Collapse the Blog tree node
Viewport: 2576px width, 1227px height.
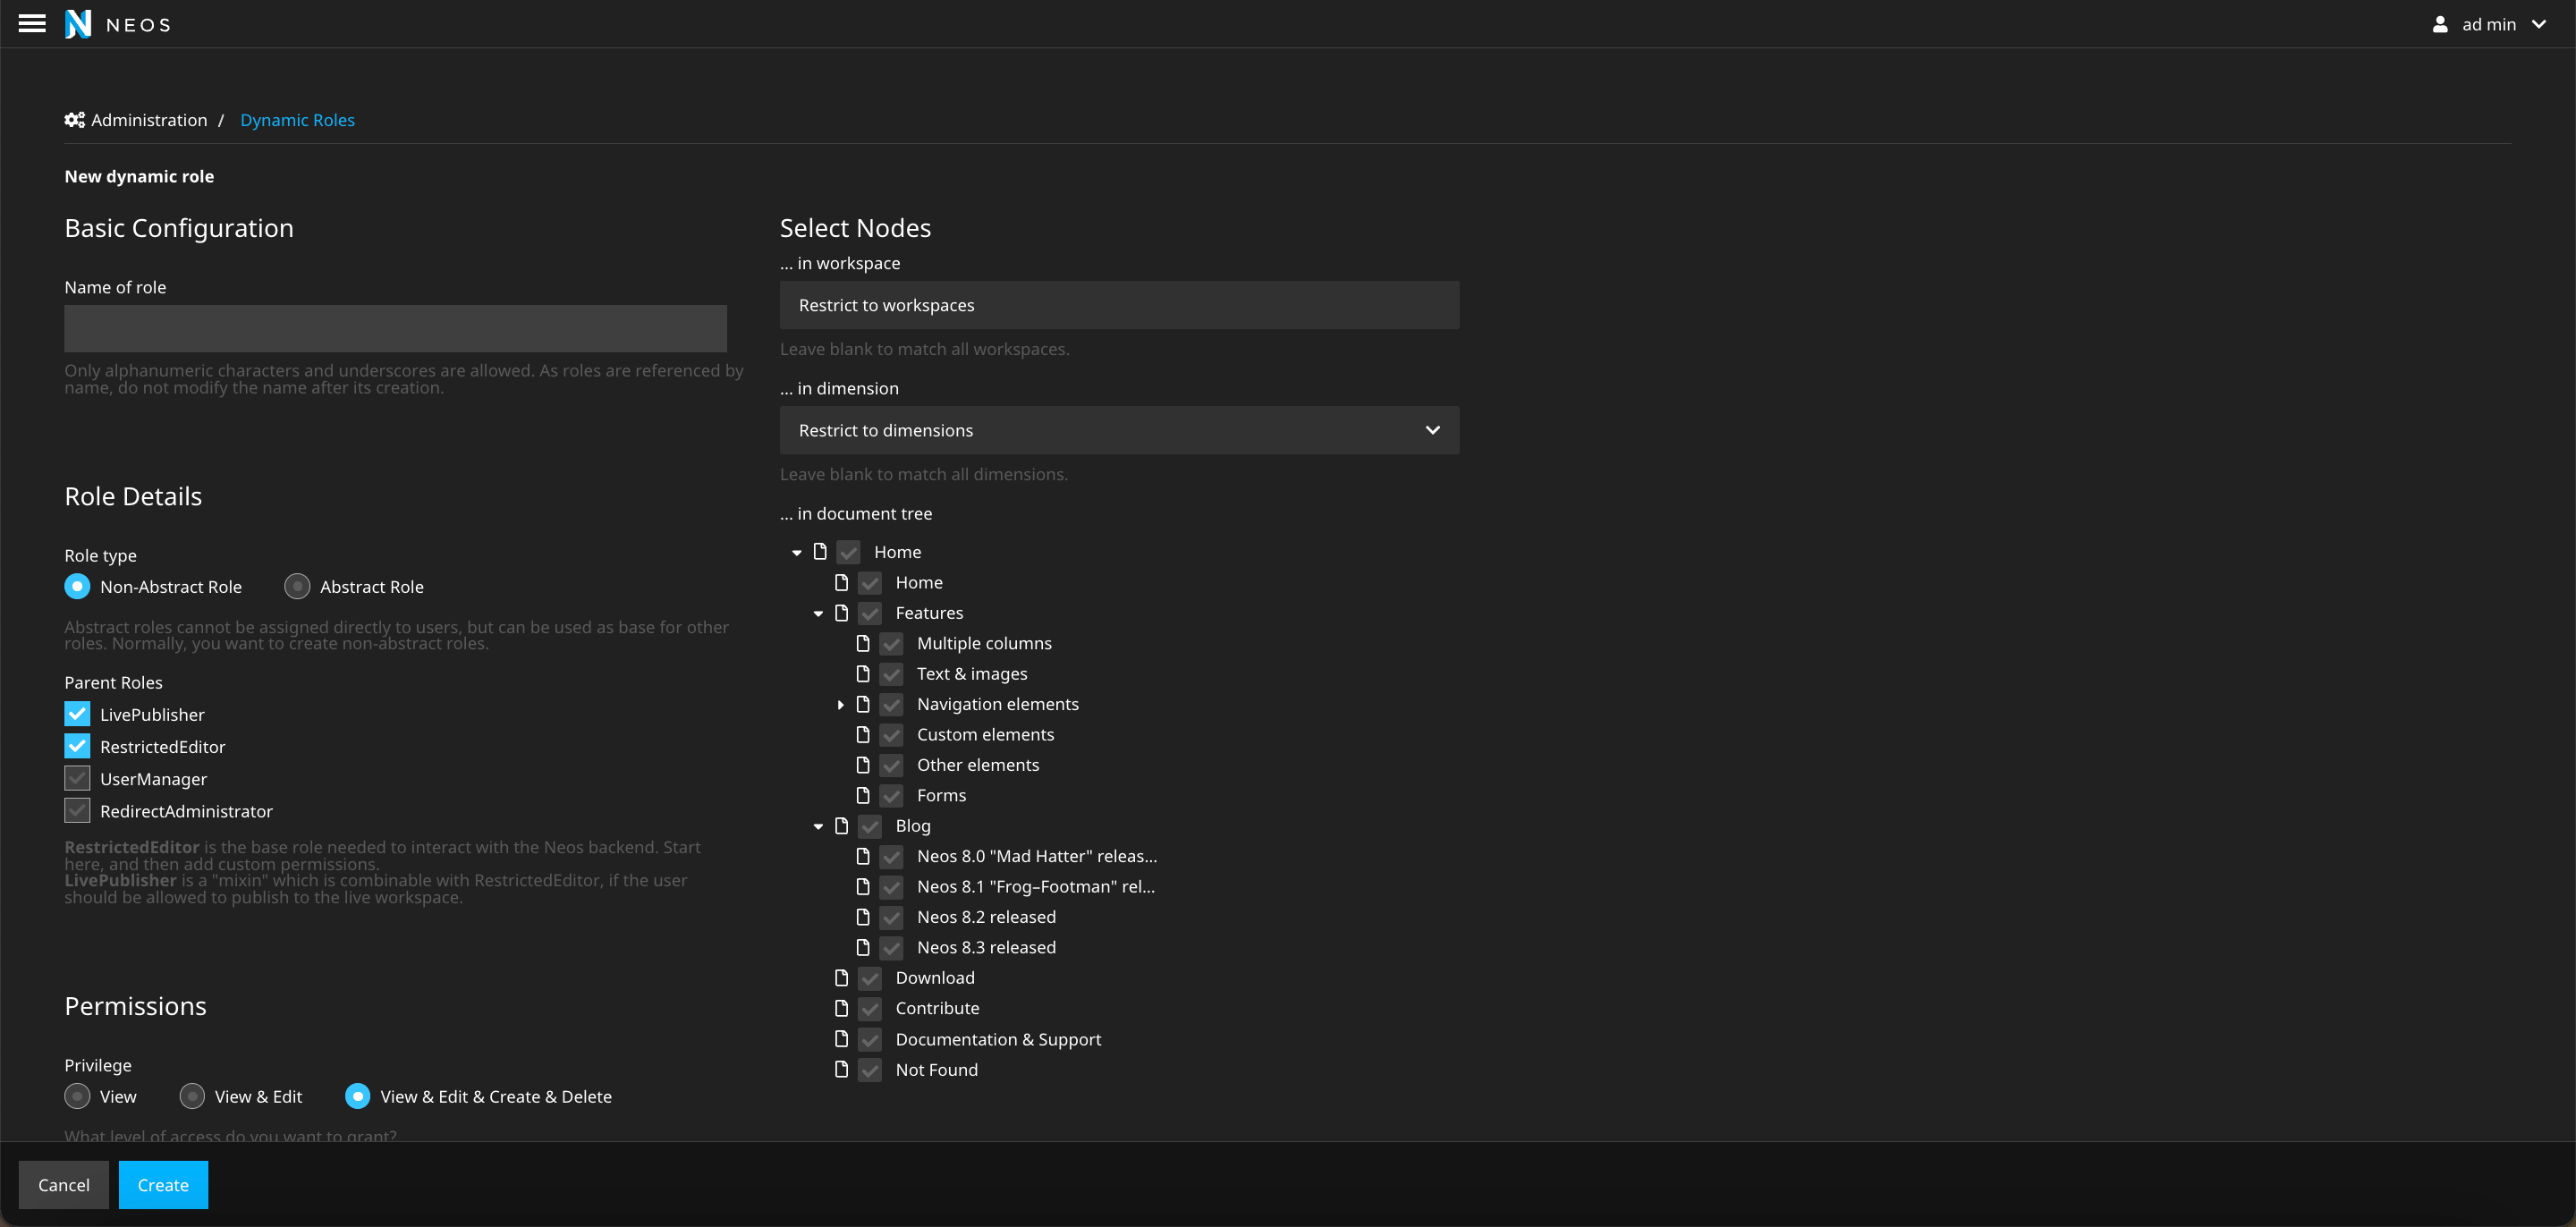tap(818, 826)
